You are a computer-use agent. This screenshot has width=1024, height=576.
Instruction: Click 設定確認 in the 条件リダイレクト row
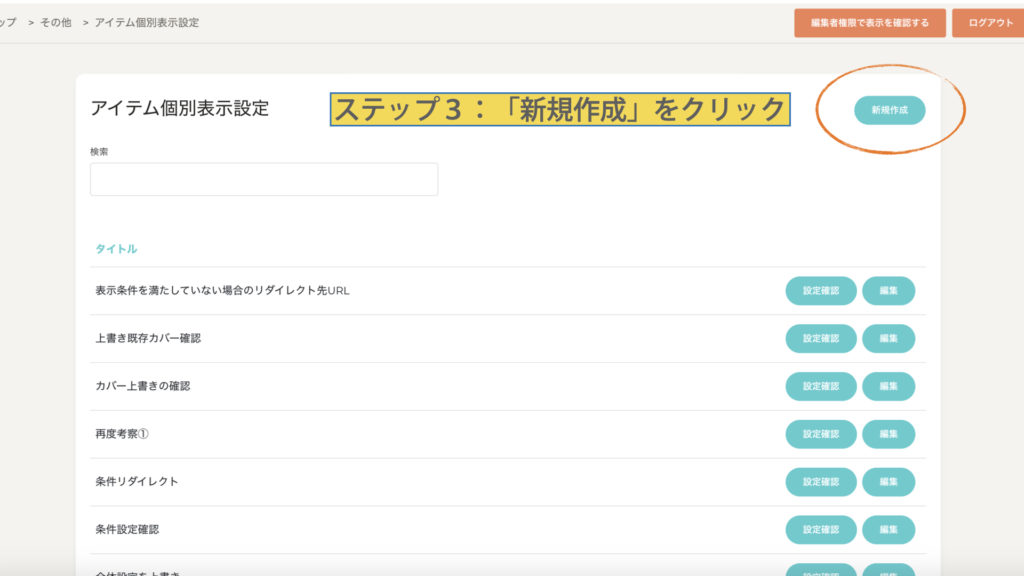(820, 482)
